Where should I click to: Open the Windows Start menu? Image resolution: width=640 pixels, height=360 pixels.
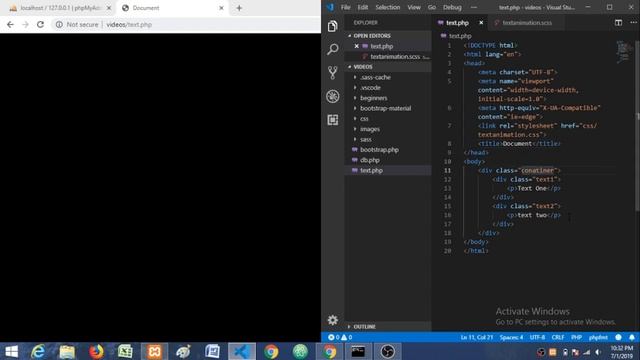click(x=11, y=351)
